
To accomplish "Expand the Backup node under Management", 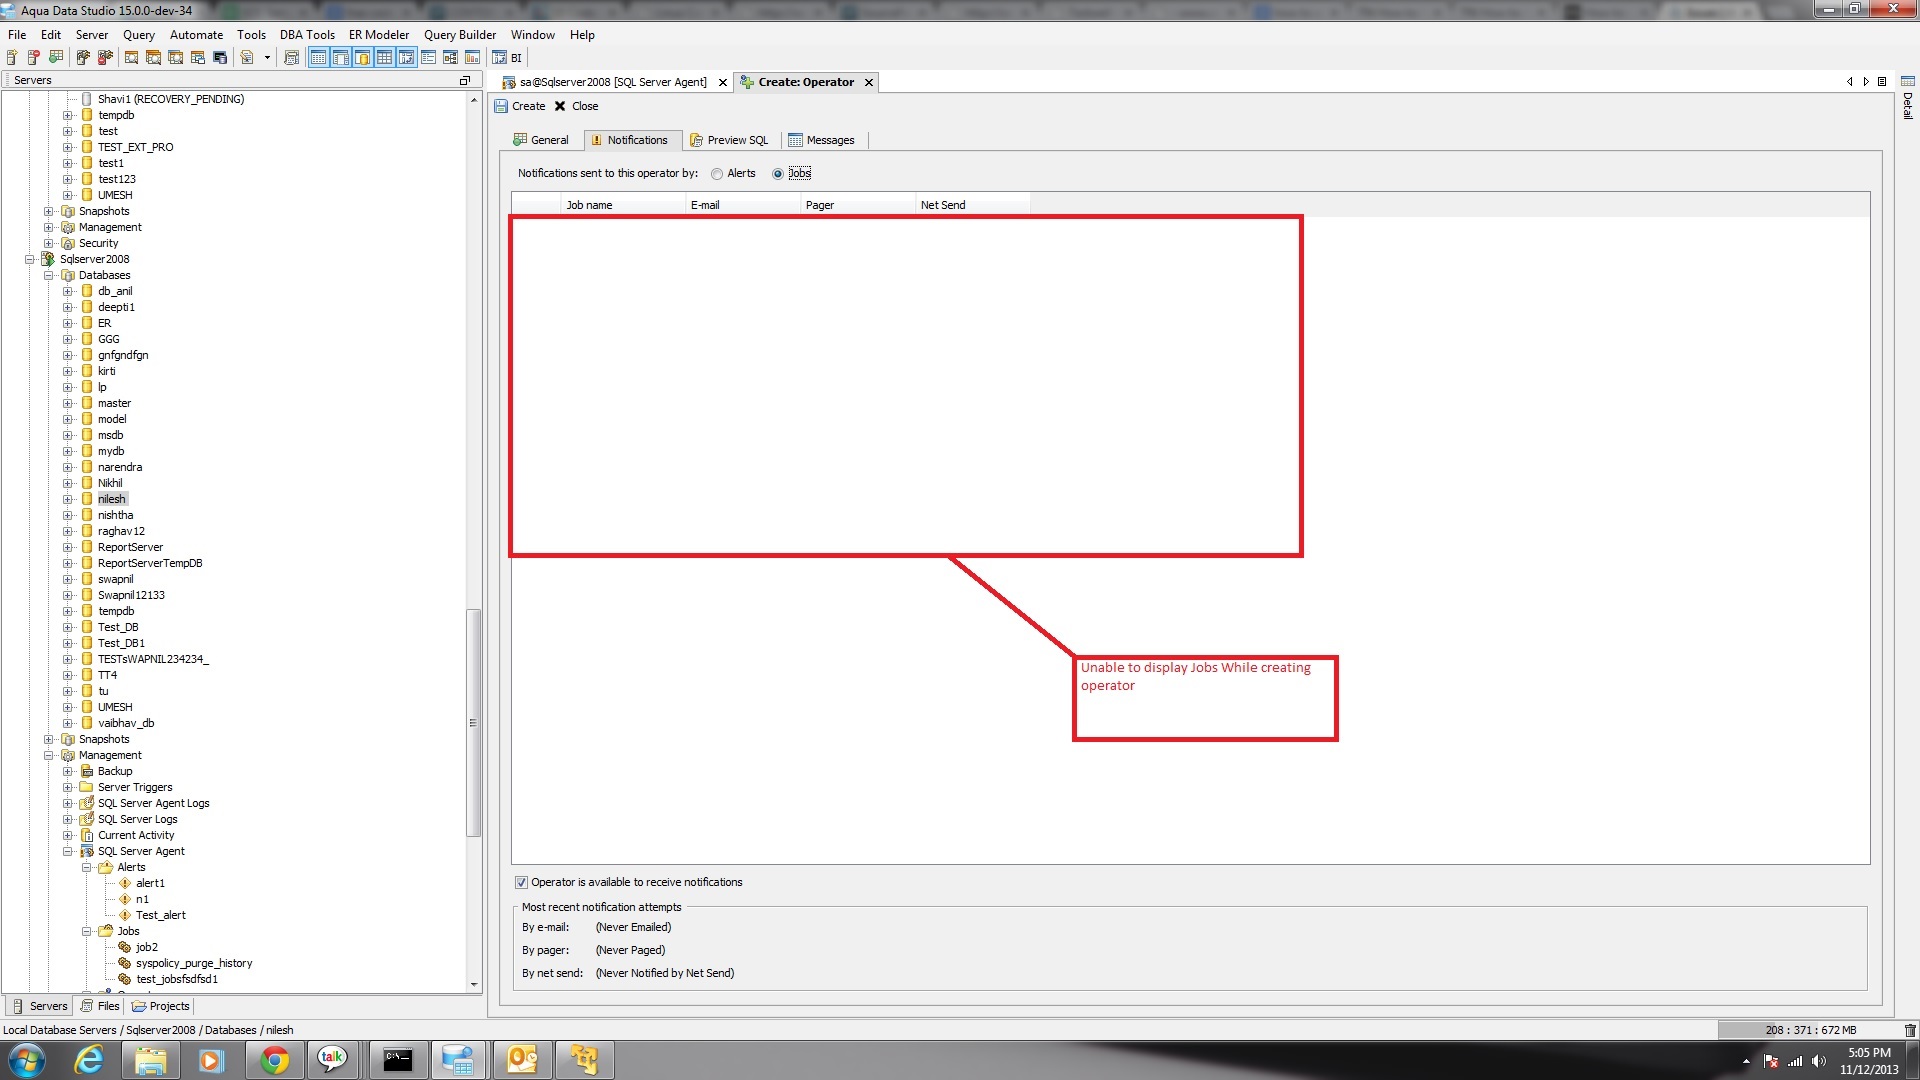I will [67, 771].
